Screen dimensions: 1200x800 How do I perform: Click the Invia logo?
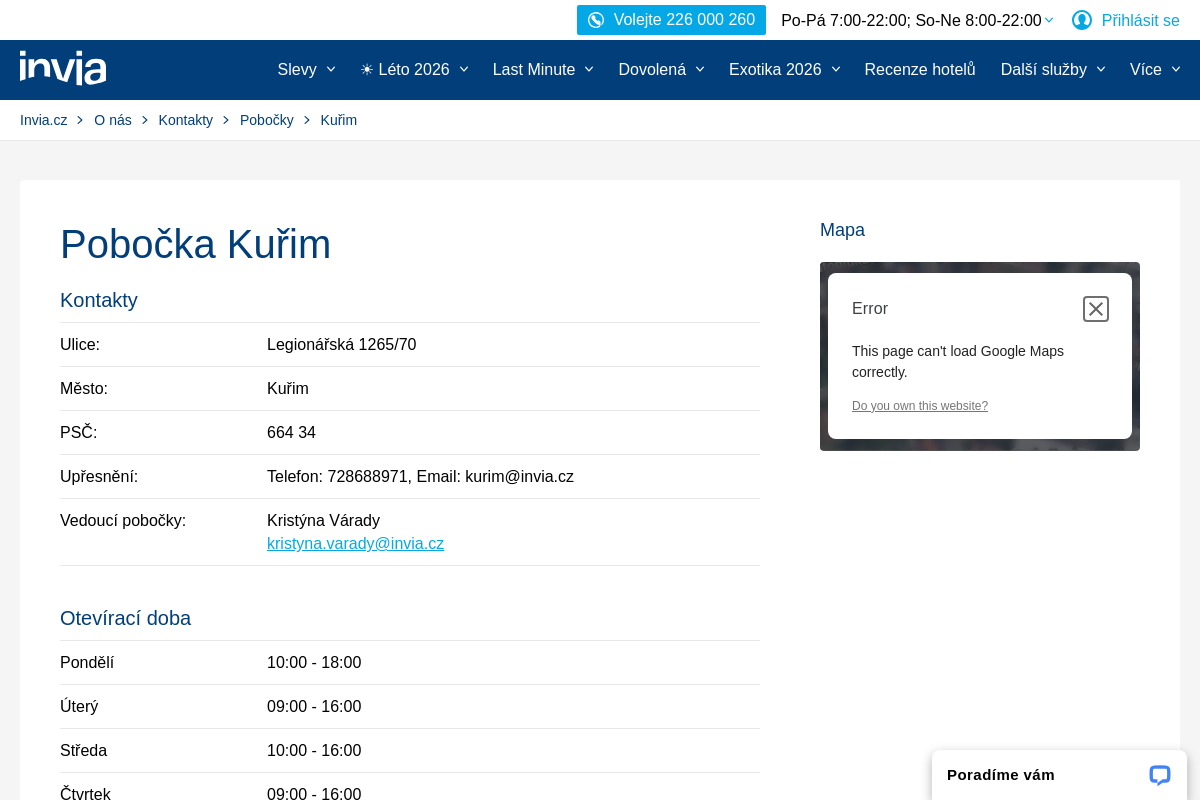63,68
